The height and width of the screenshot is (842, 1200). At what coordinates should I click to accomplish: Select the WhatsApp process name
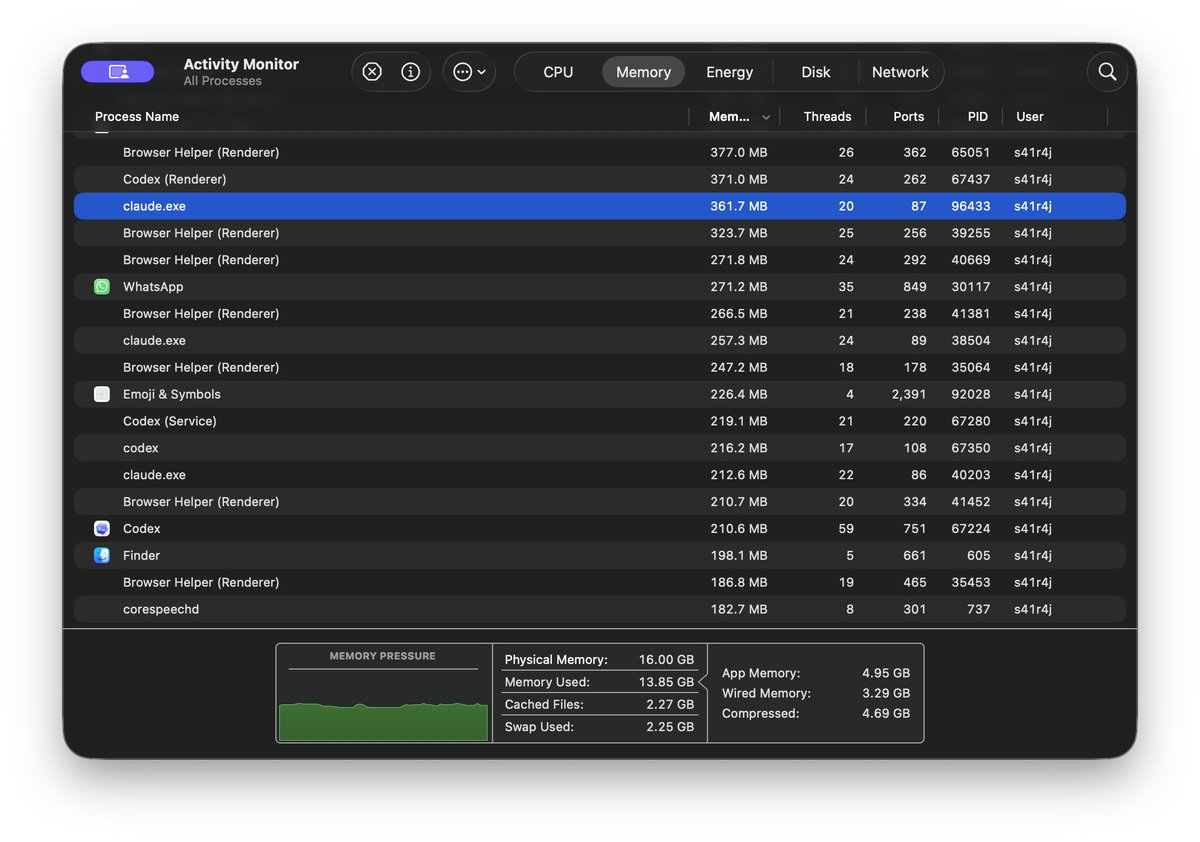(x=153, y=287)
